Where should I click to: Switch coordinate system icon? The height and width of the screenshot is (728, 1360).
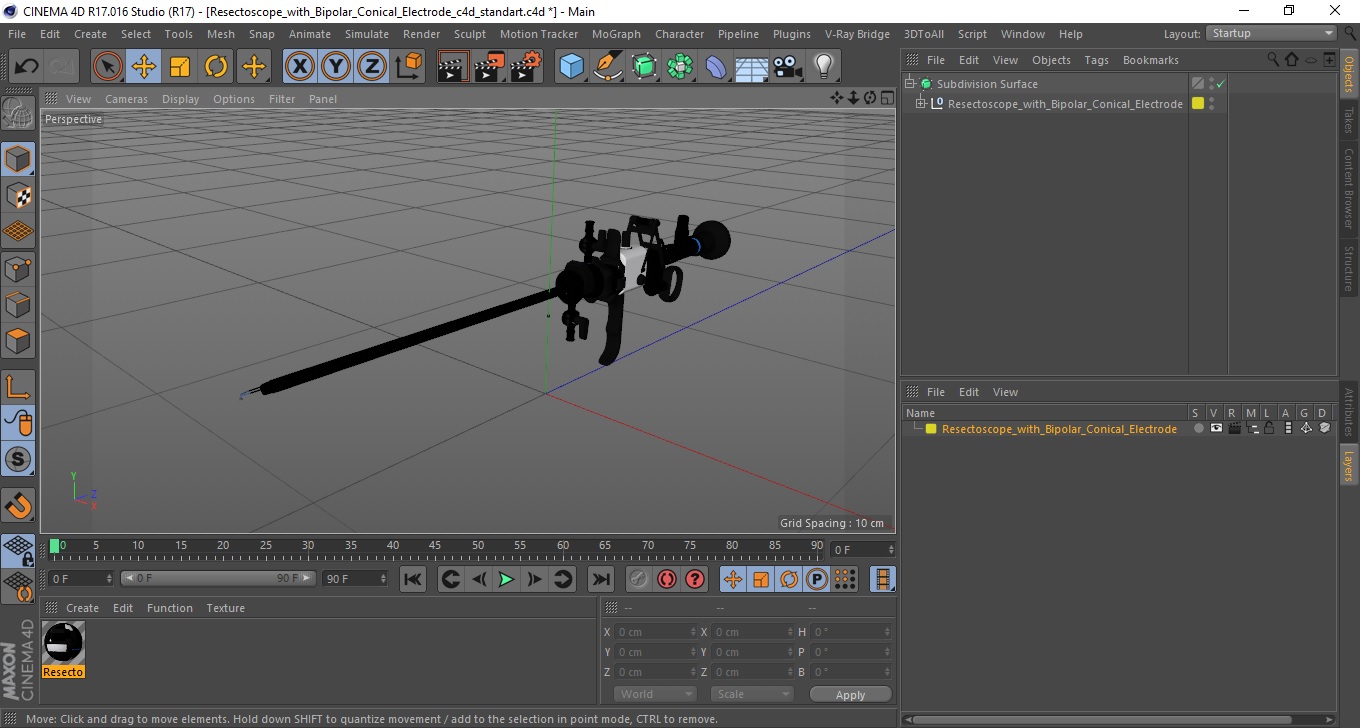click(x=408, y=67)
